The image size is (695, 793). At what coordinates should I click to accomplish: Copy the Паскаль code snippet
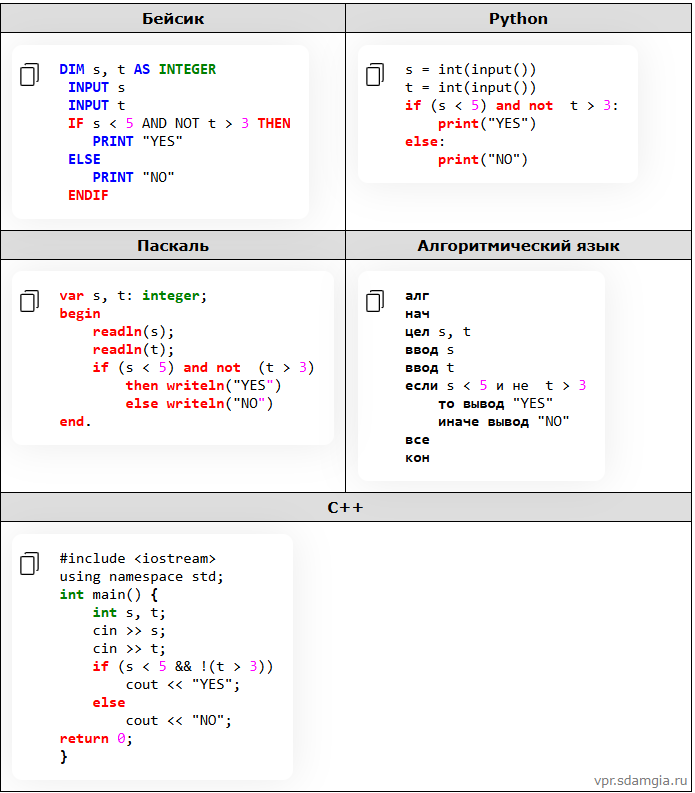point(30,300)
